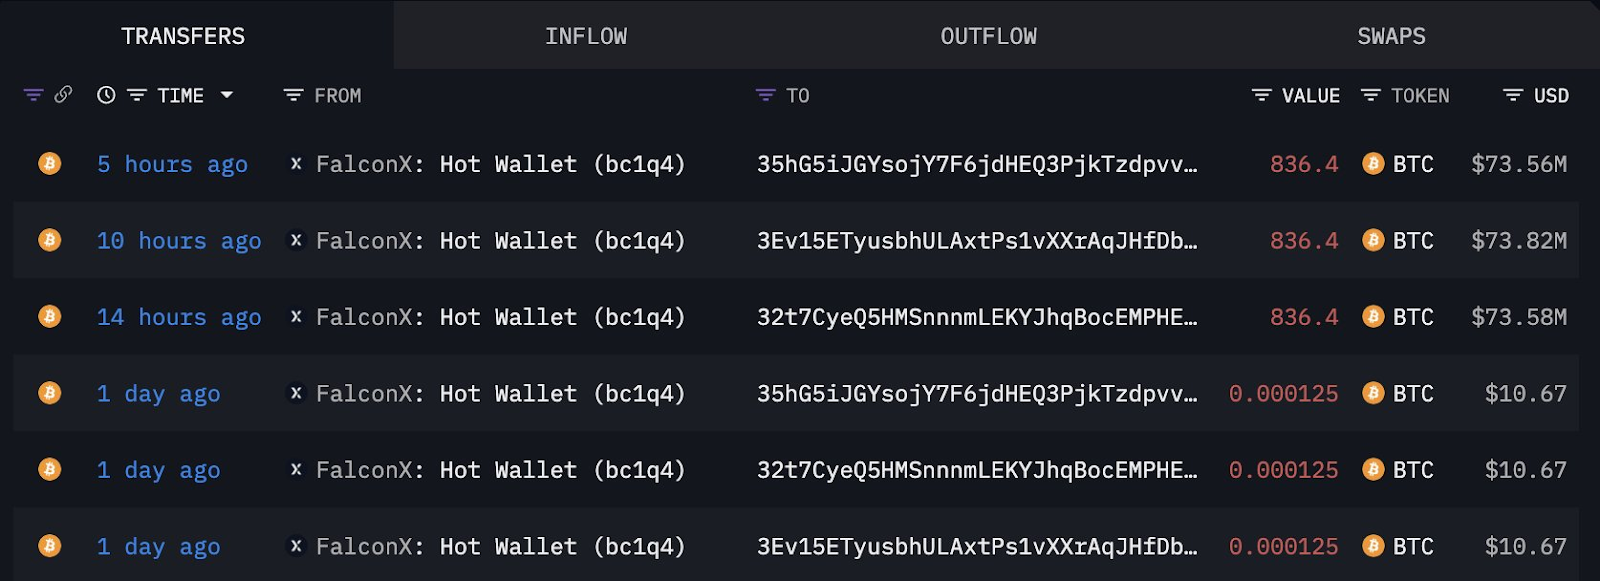Viewport: 1600px width, 581px height.
Task: Open the TIME column filter icon
Action: (137, 95)
